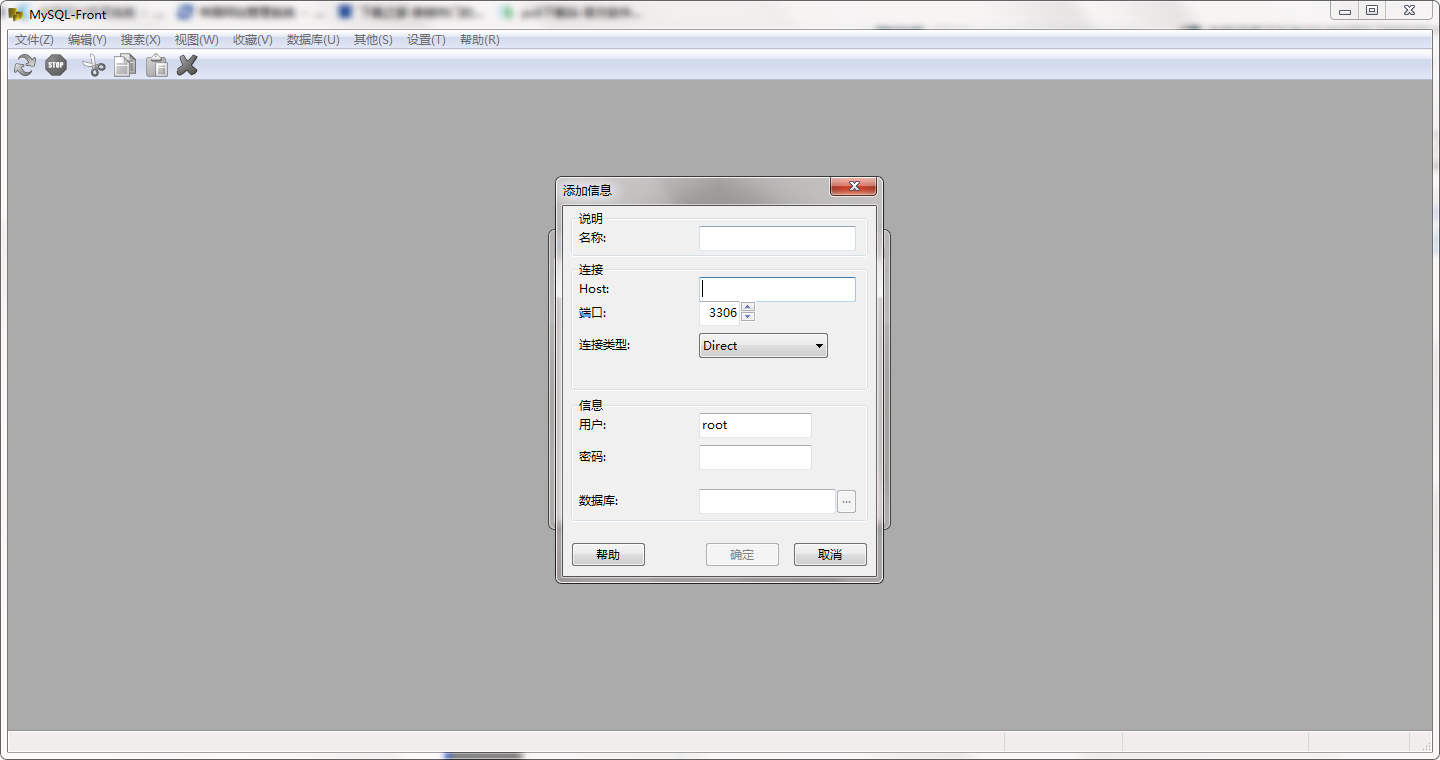Open the 数据库(U) menu

click(313, 40)
